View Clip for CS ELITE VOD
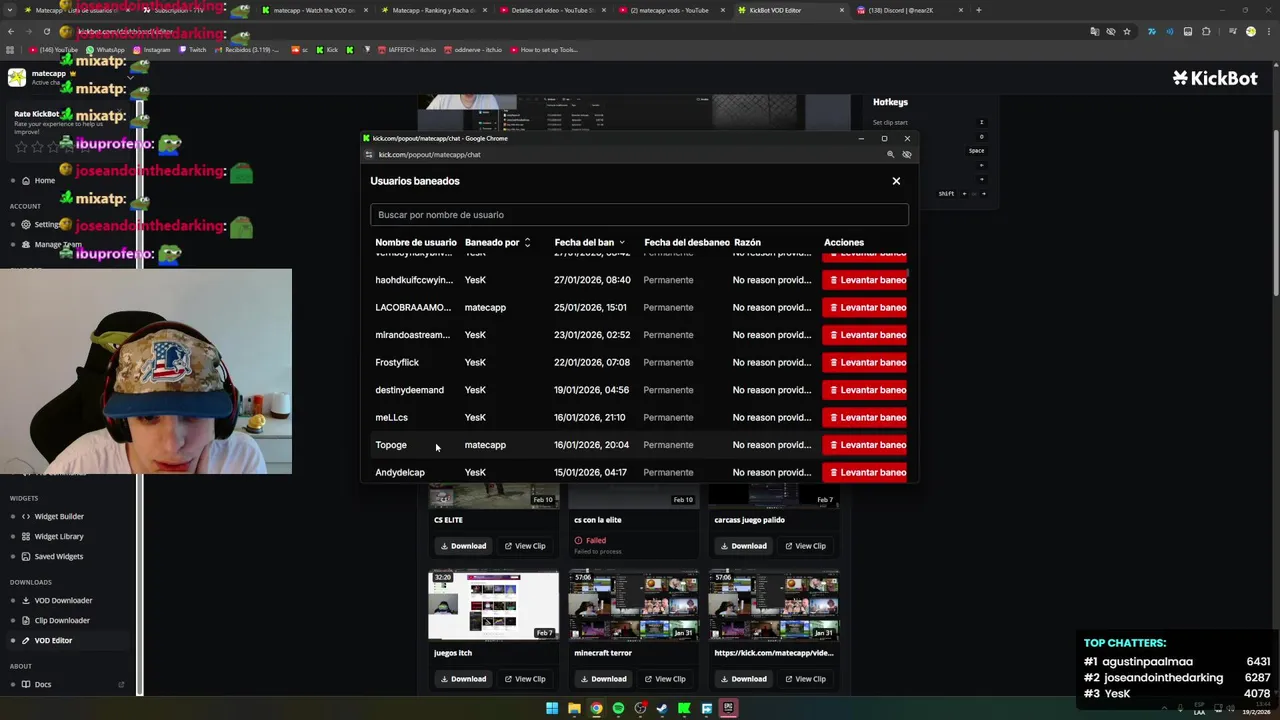This screenshot has width=1280, height=720. (x=525, y=546)
